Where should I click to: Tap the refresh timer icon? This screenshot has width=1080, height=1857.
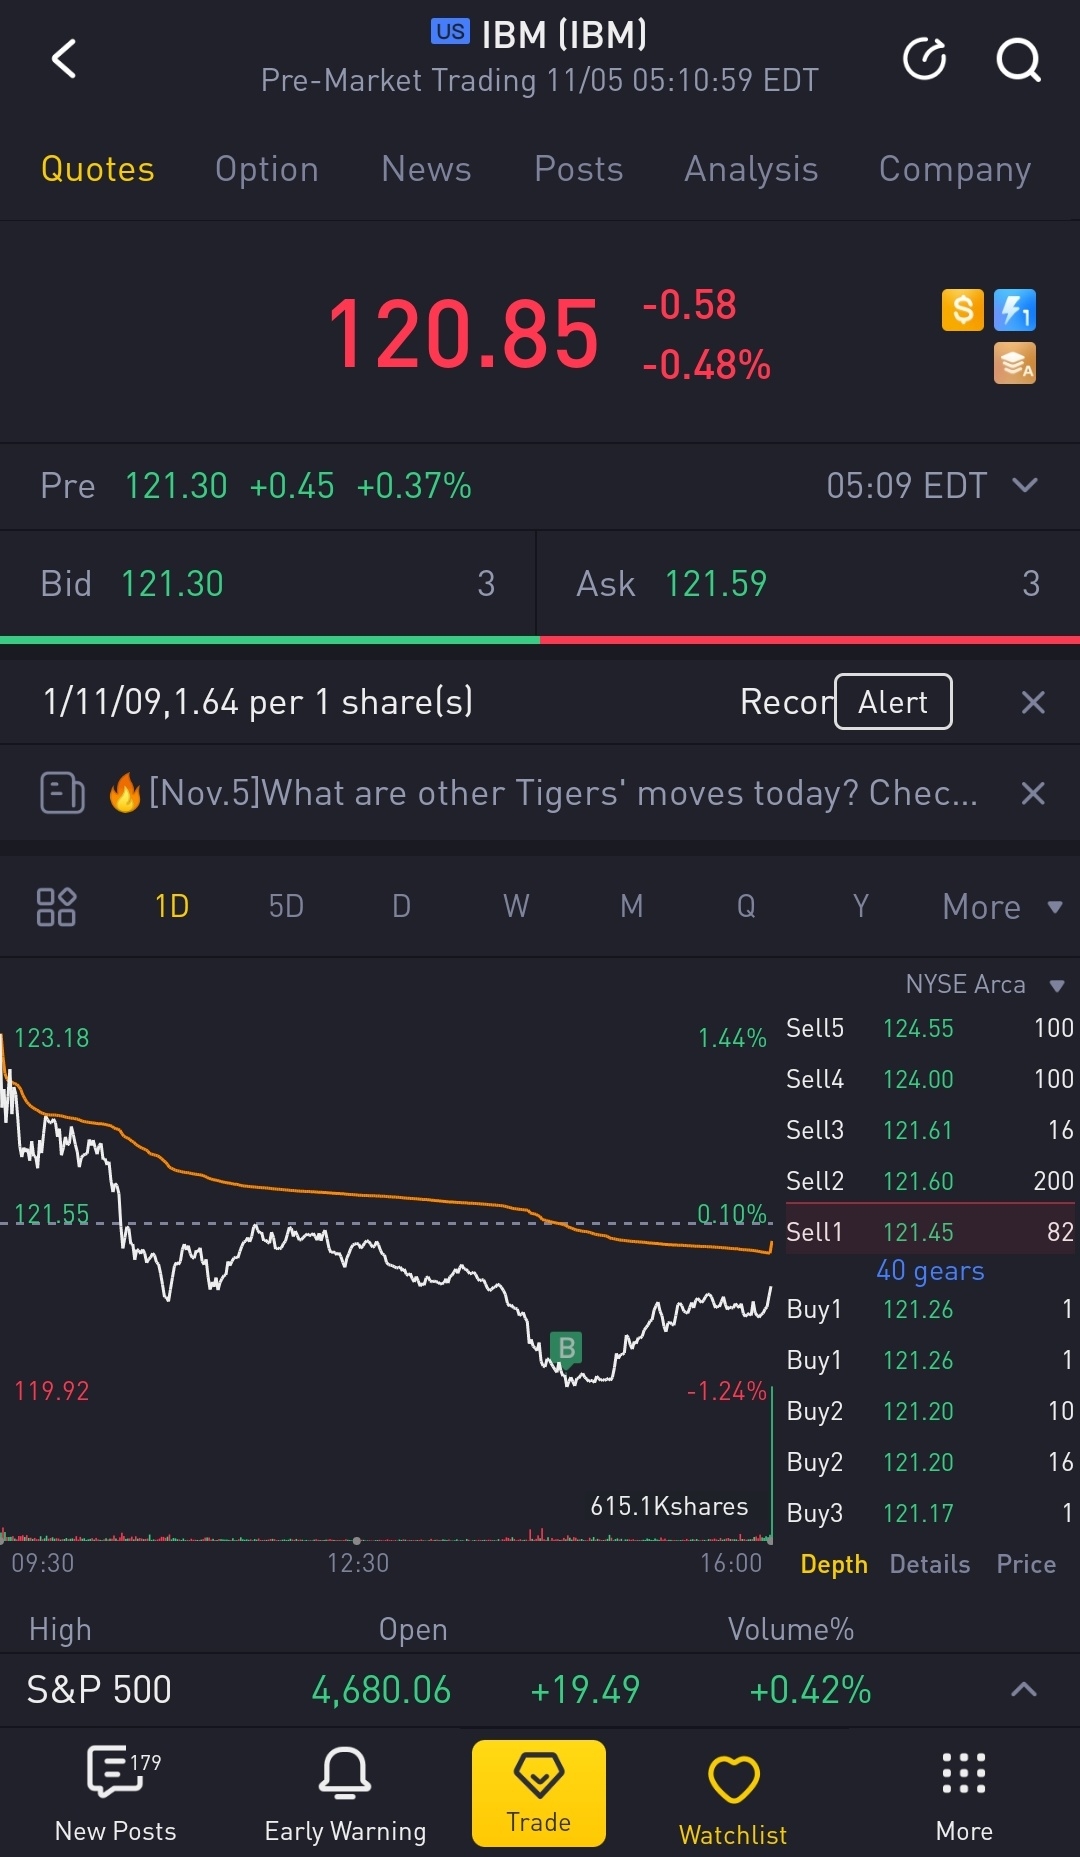(924, 59)
